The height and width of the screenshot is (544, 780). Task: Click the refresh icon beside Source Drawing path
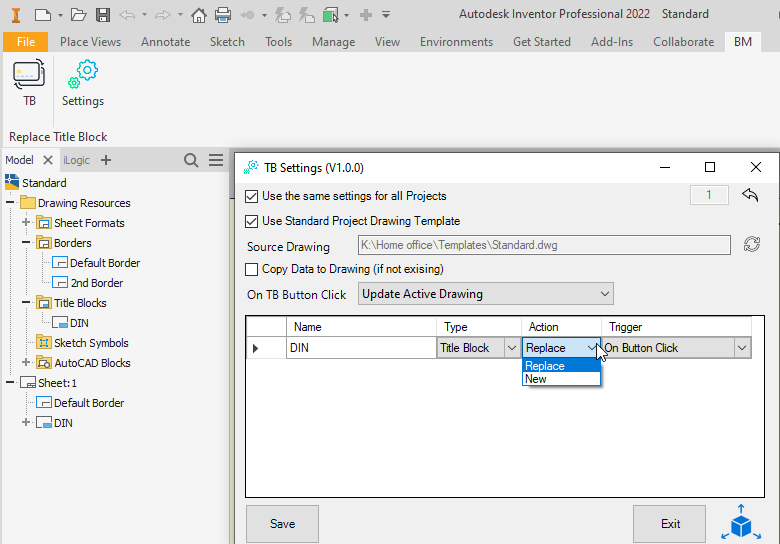pyautogui.click(x=752, y=245)
